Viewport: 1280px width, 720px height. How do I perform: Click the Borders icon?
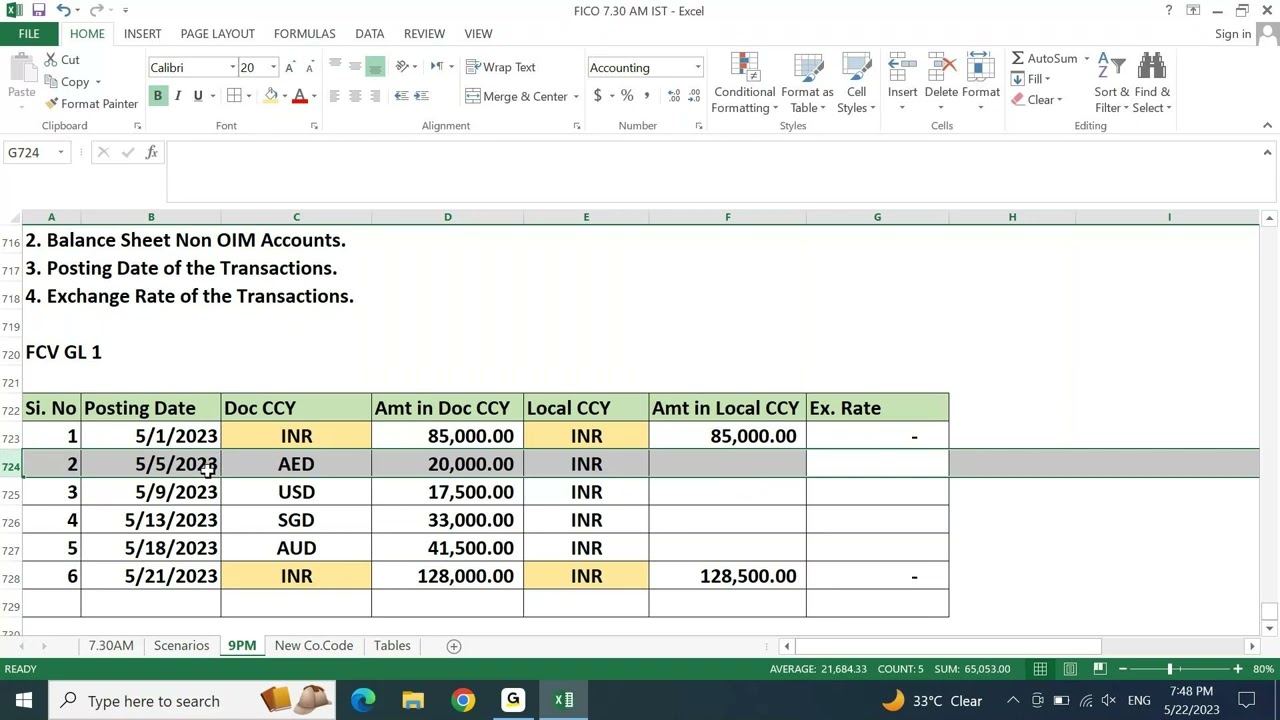point(233,96)
